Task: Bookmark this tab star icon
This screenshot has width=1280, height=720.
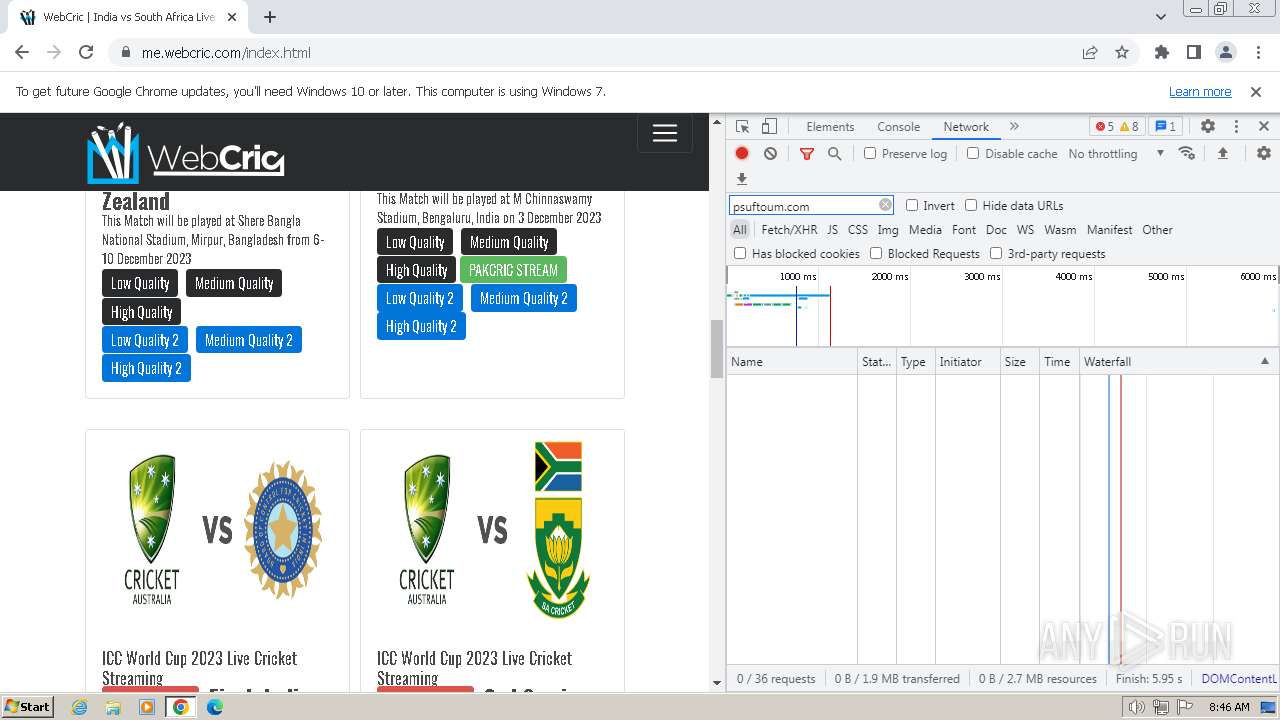Action: pos(1122,53)
